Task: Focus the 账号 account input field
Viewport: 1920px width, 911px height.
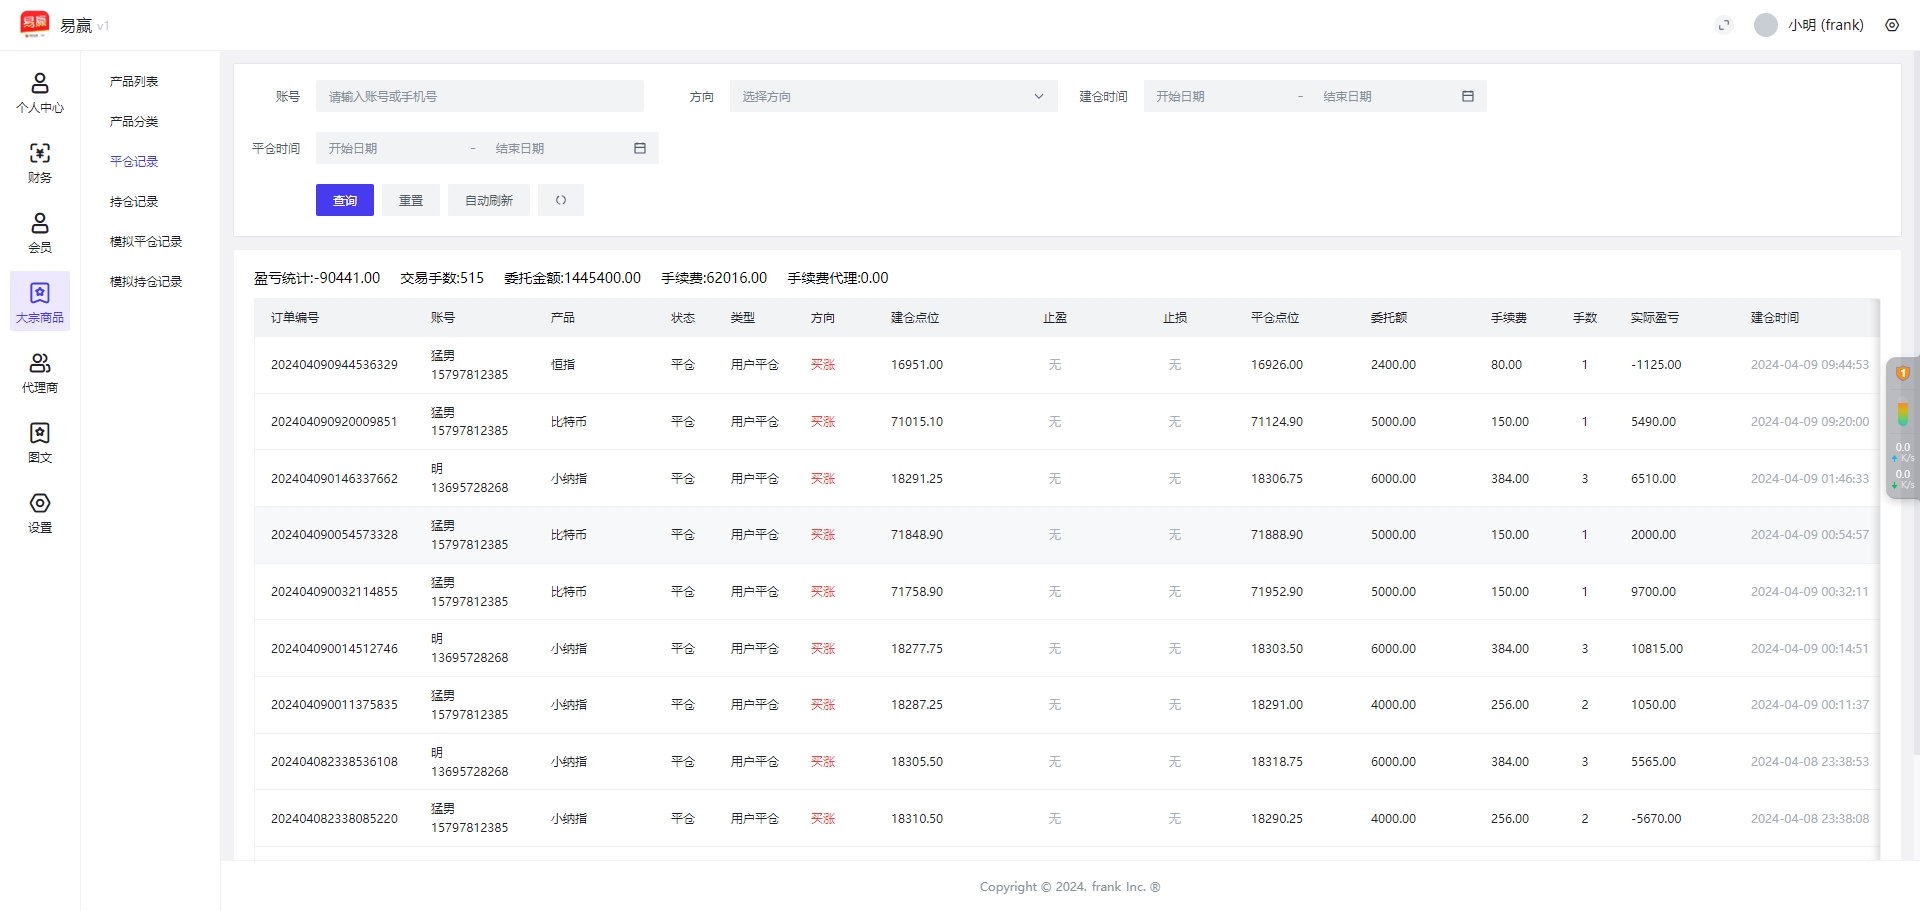Action: tap(480, 96)
